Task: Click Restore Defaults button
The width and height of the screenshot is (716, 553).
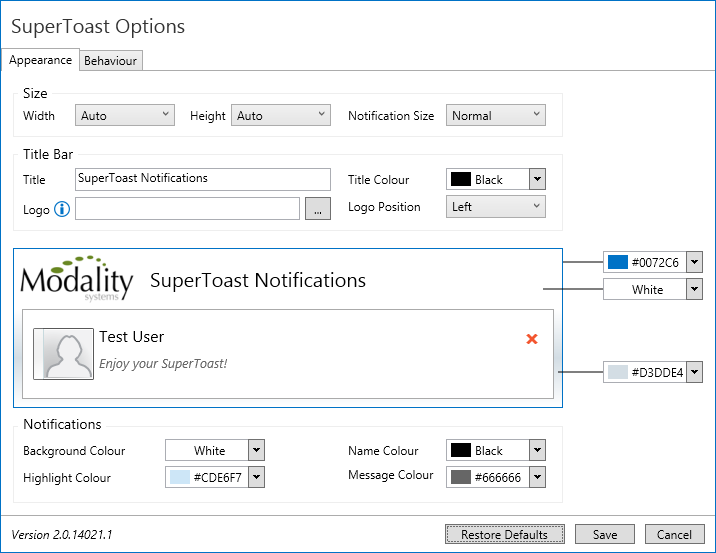Action: 505,534
